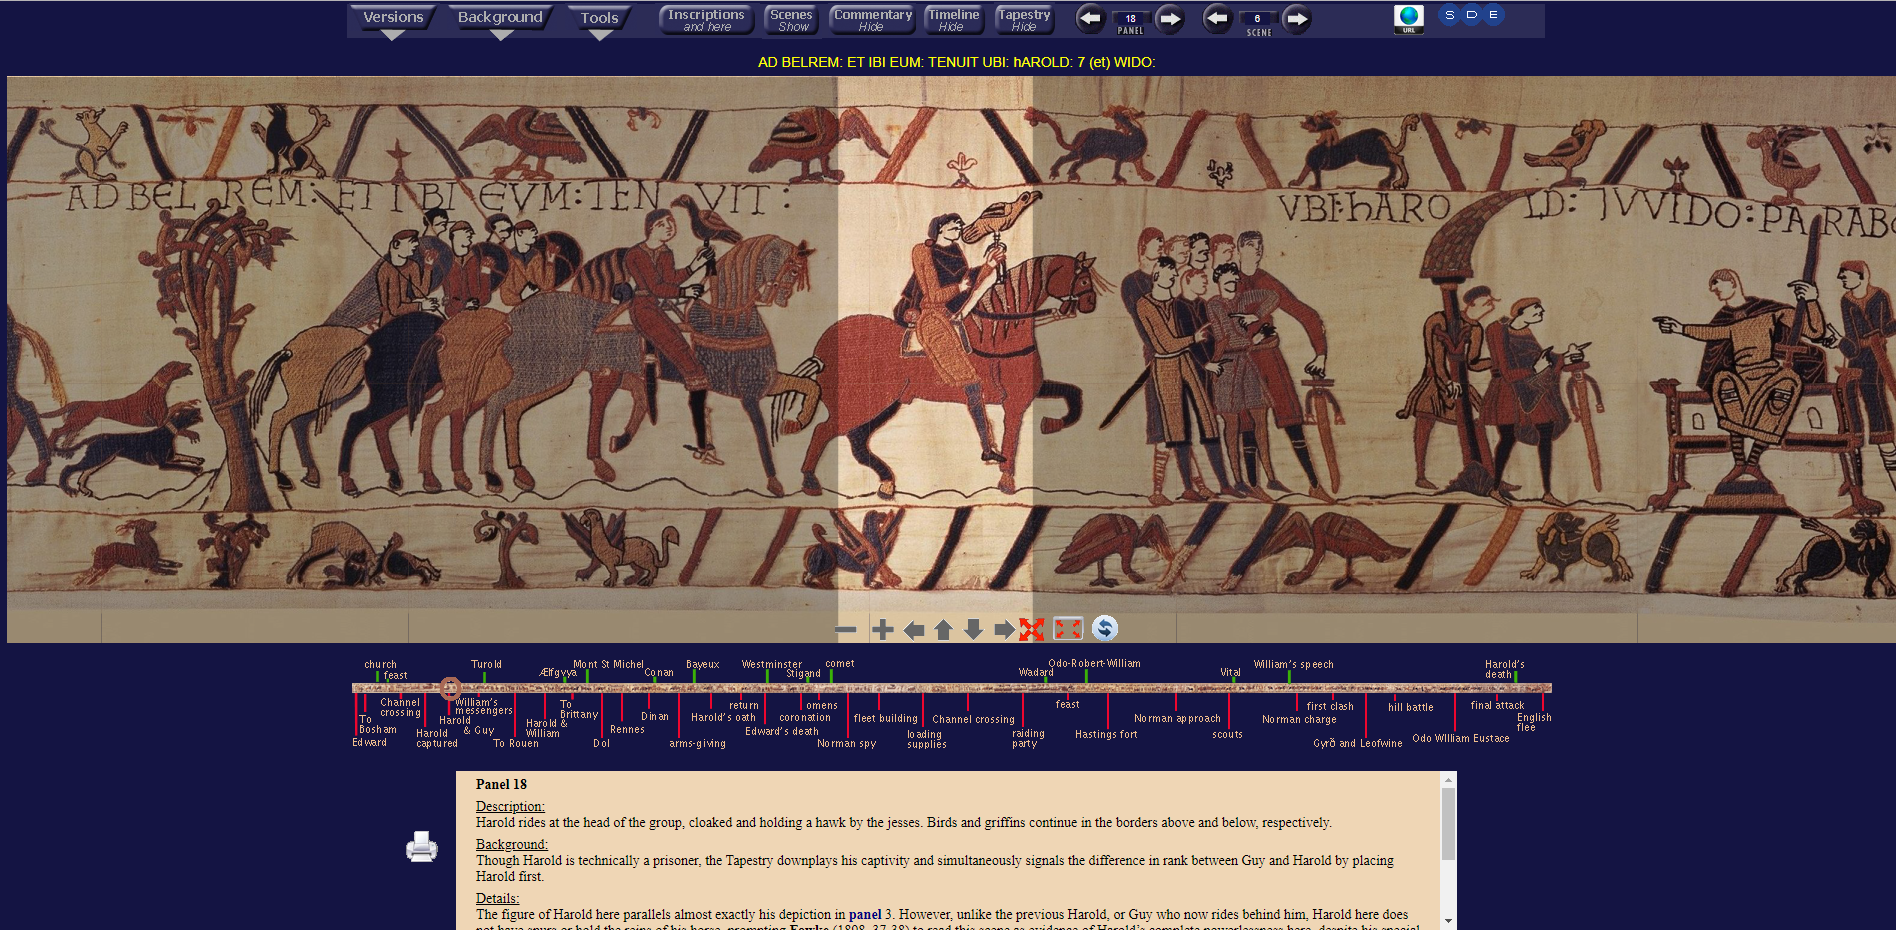The width and height of the screenshot is (1896, 930).
Task: Print the panel description via printer icon
Action: 421,847
